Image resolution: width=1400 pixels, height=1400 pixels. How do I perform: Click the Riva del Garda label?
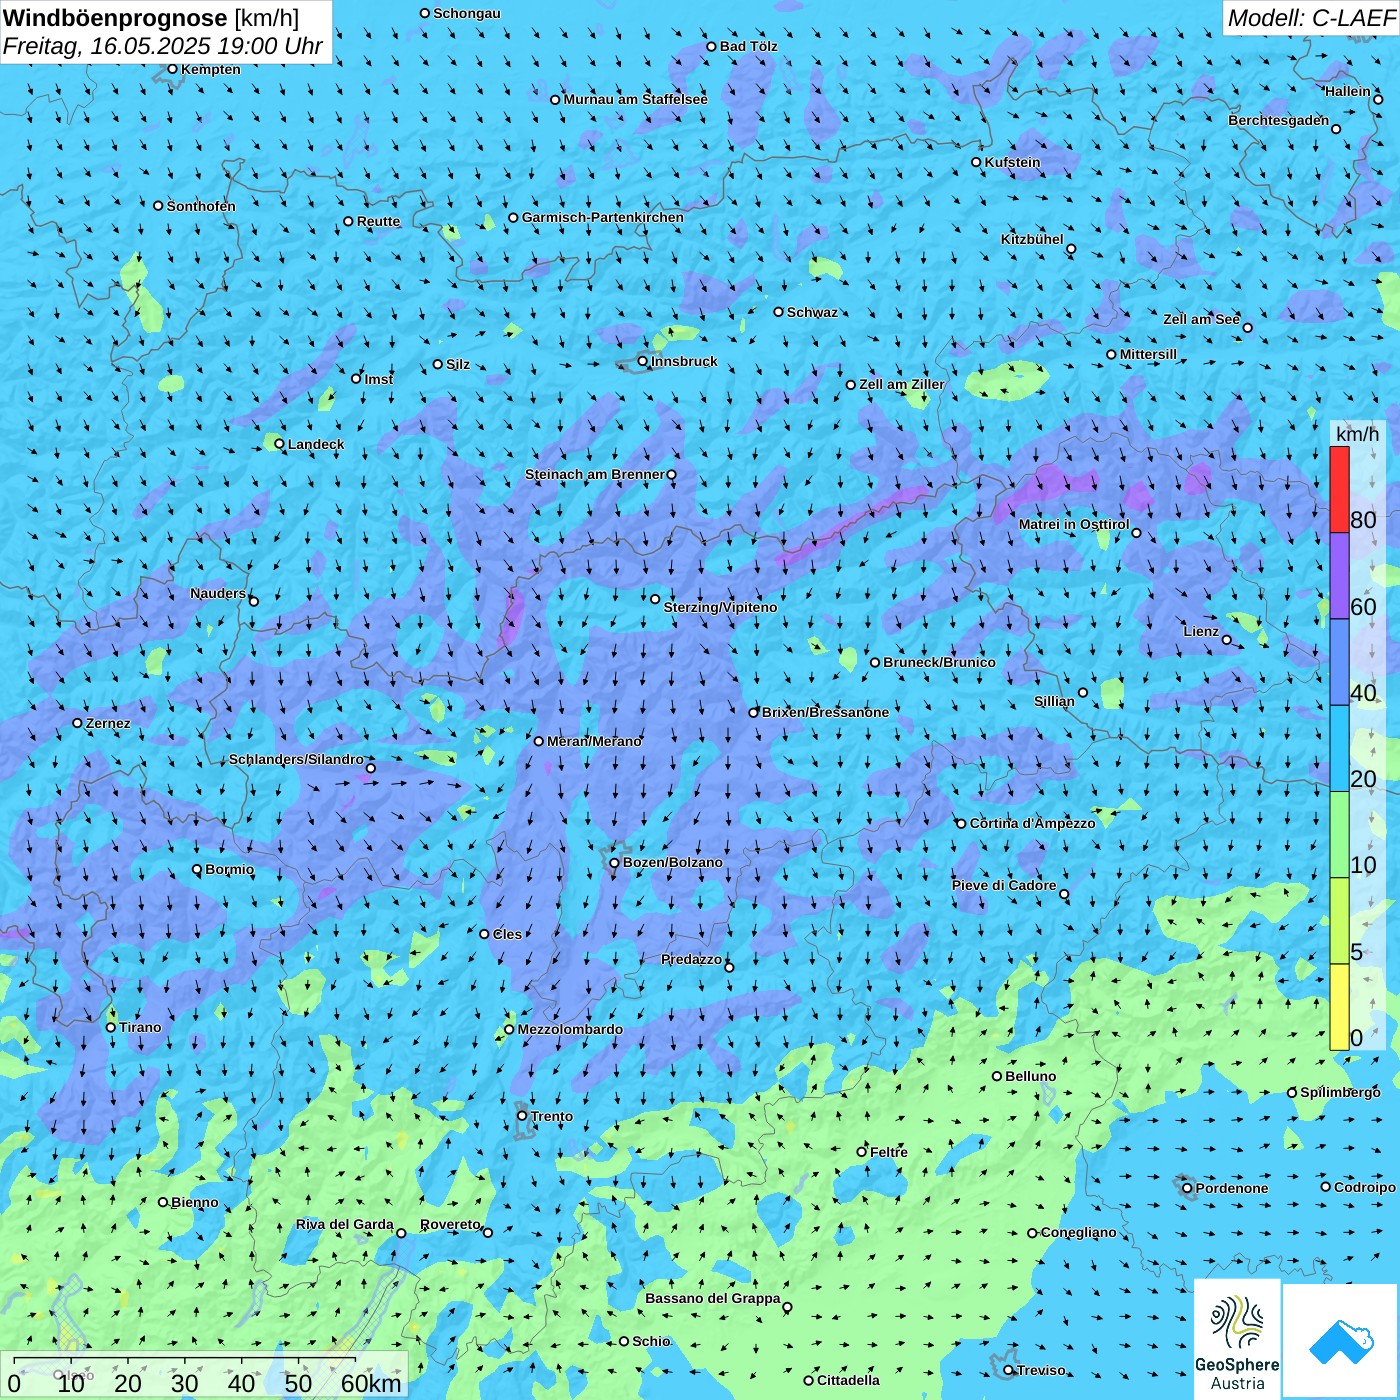(x=344, y=1224)
